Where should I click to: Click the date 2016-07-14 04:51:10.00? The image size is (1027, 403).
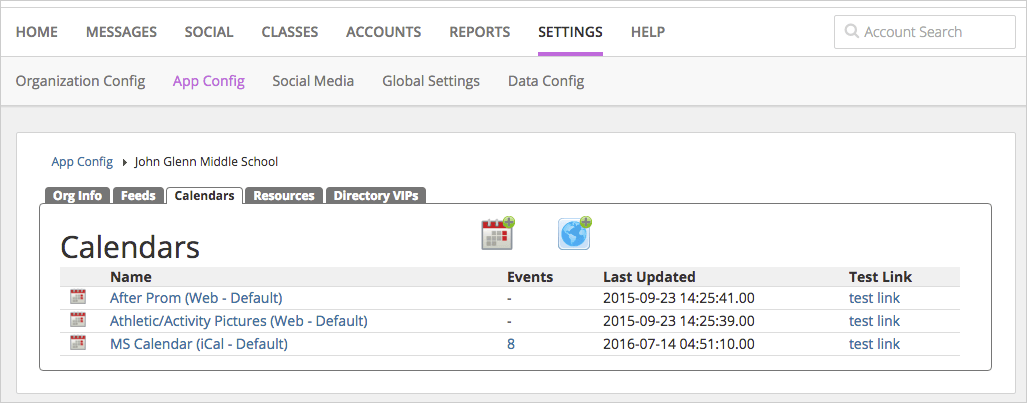click(679, 344)
